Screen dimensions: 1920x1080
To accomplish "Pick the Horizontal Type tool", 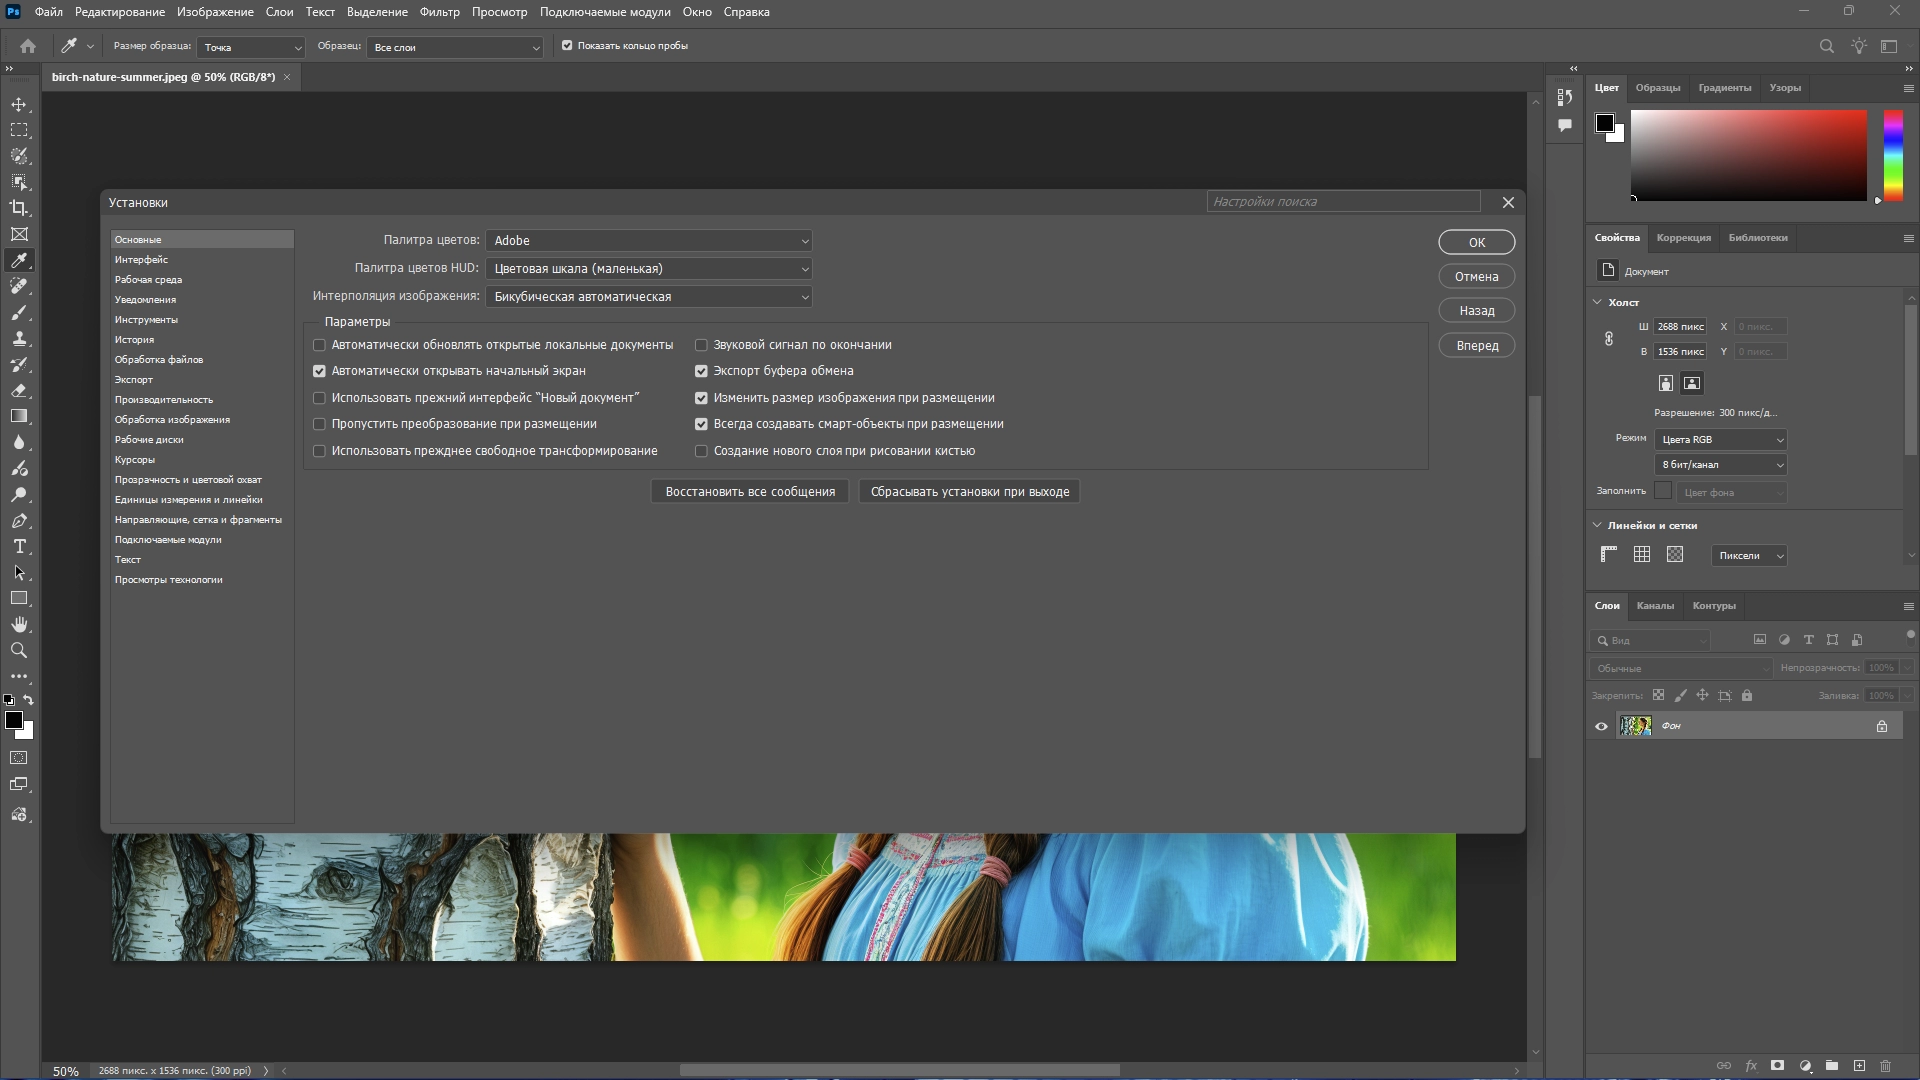I will click(x=19, y=547).
